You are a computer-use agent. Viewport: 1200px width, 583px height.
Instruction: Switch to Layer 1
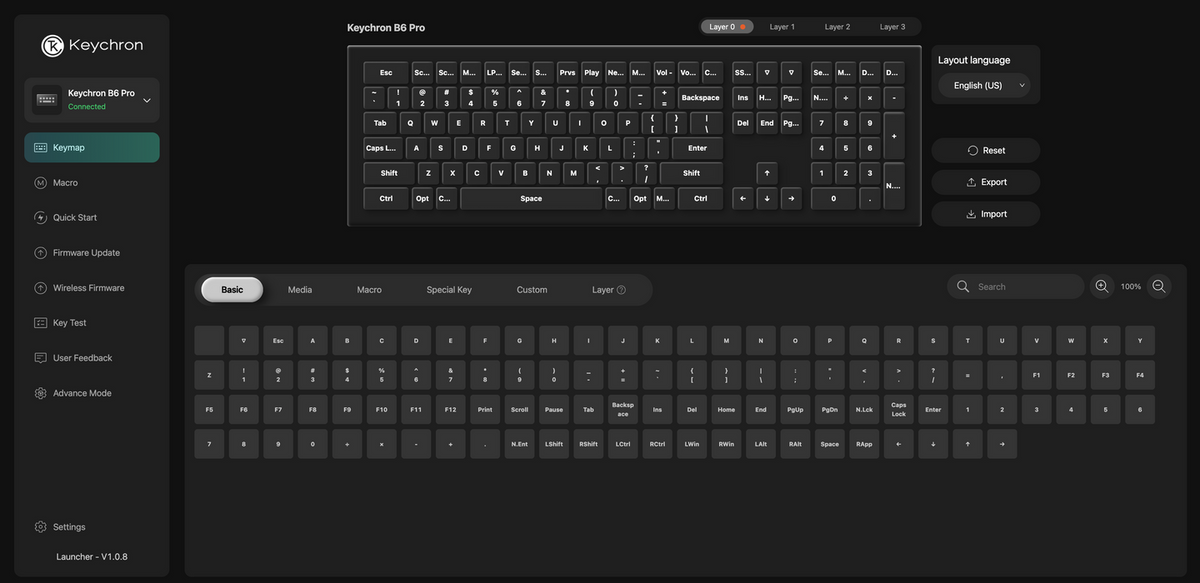coord(782,27)
